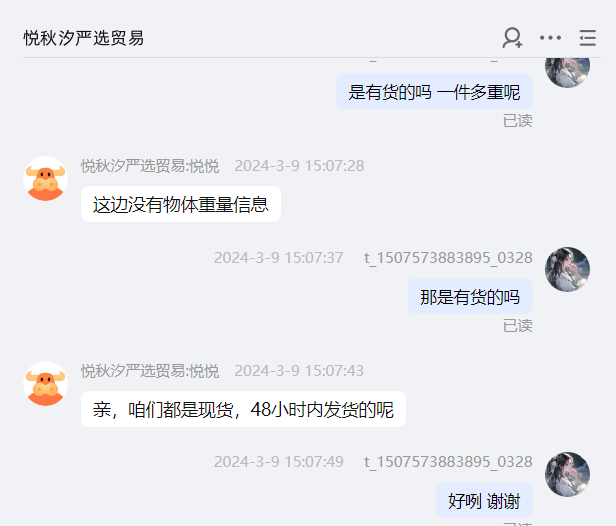This screenshot has width=616, height=526.
Task: Click the message about 48小时内发货
Action: (x=243, y=409)
